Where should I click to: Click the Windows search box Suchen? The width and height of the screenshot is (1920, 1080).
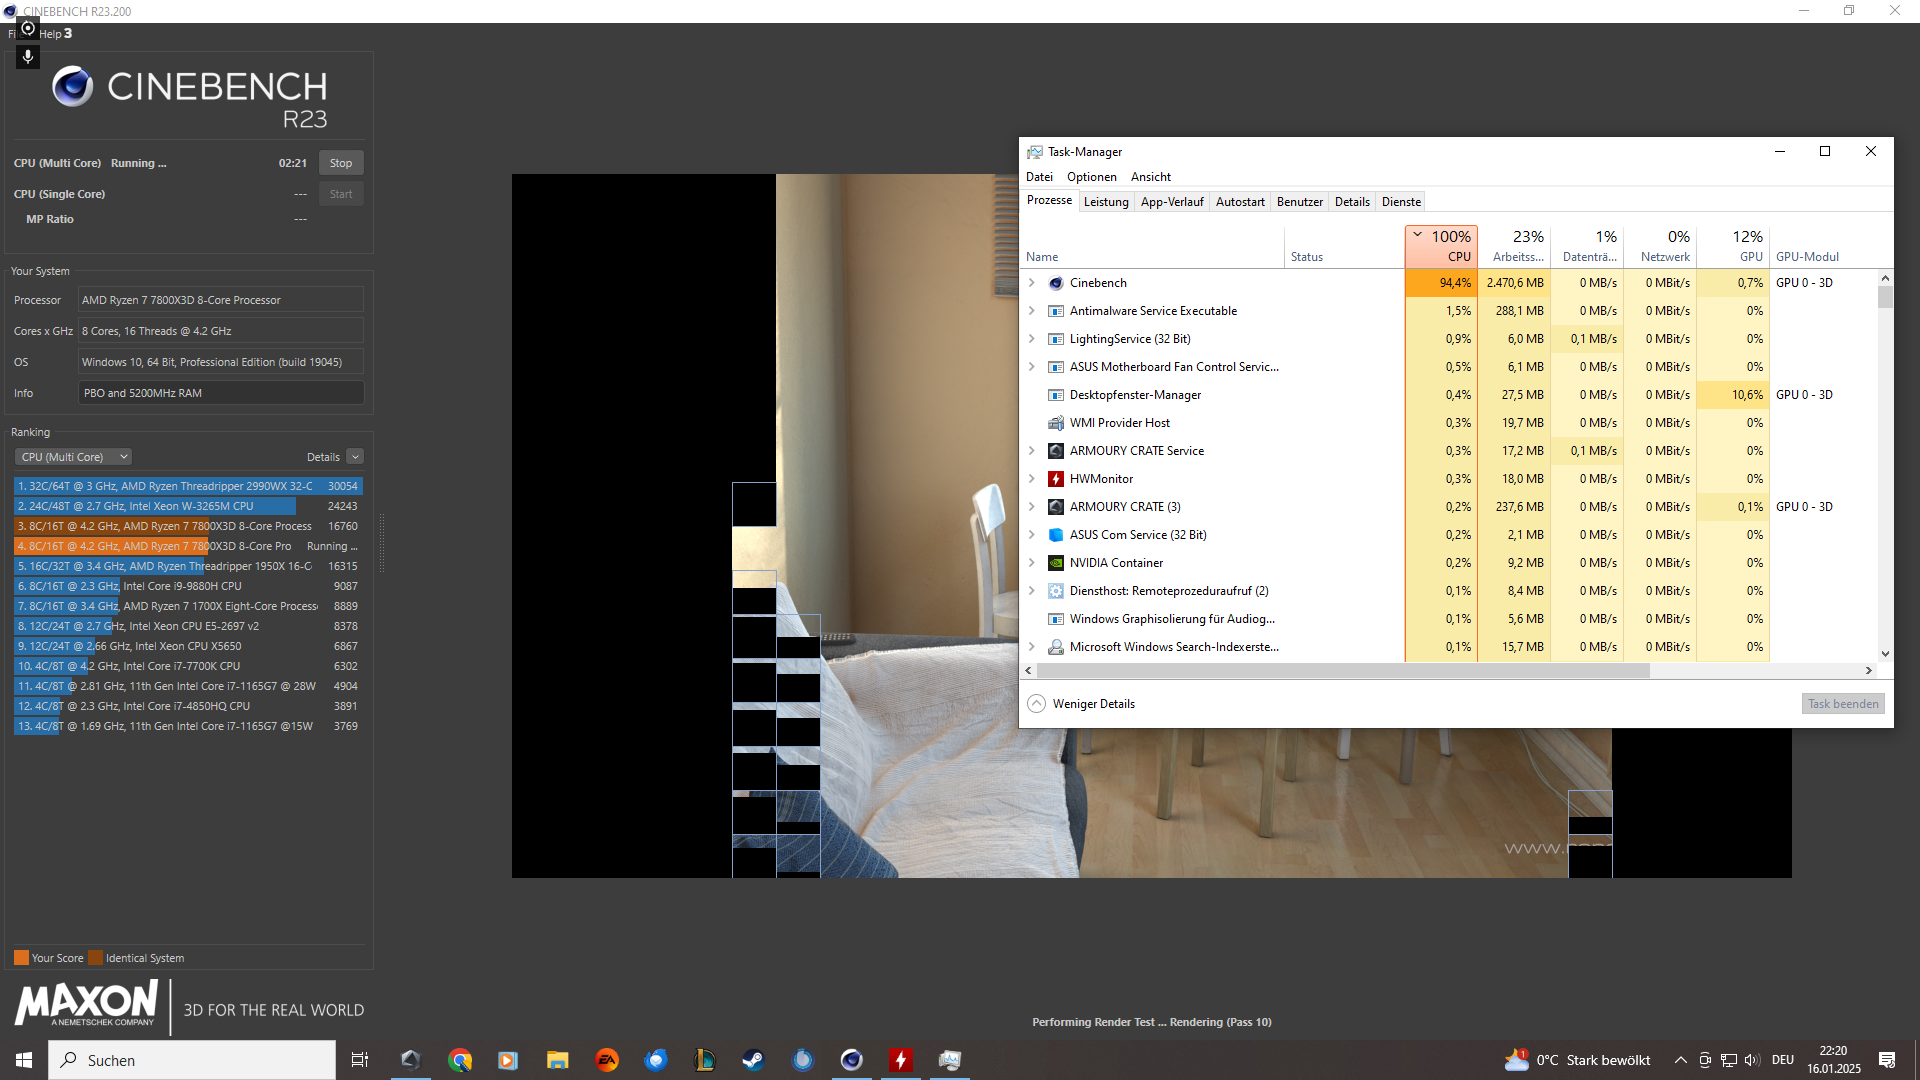(192, 1060)
